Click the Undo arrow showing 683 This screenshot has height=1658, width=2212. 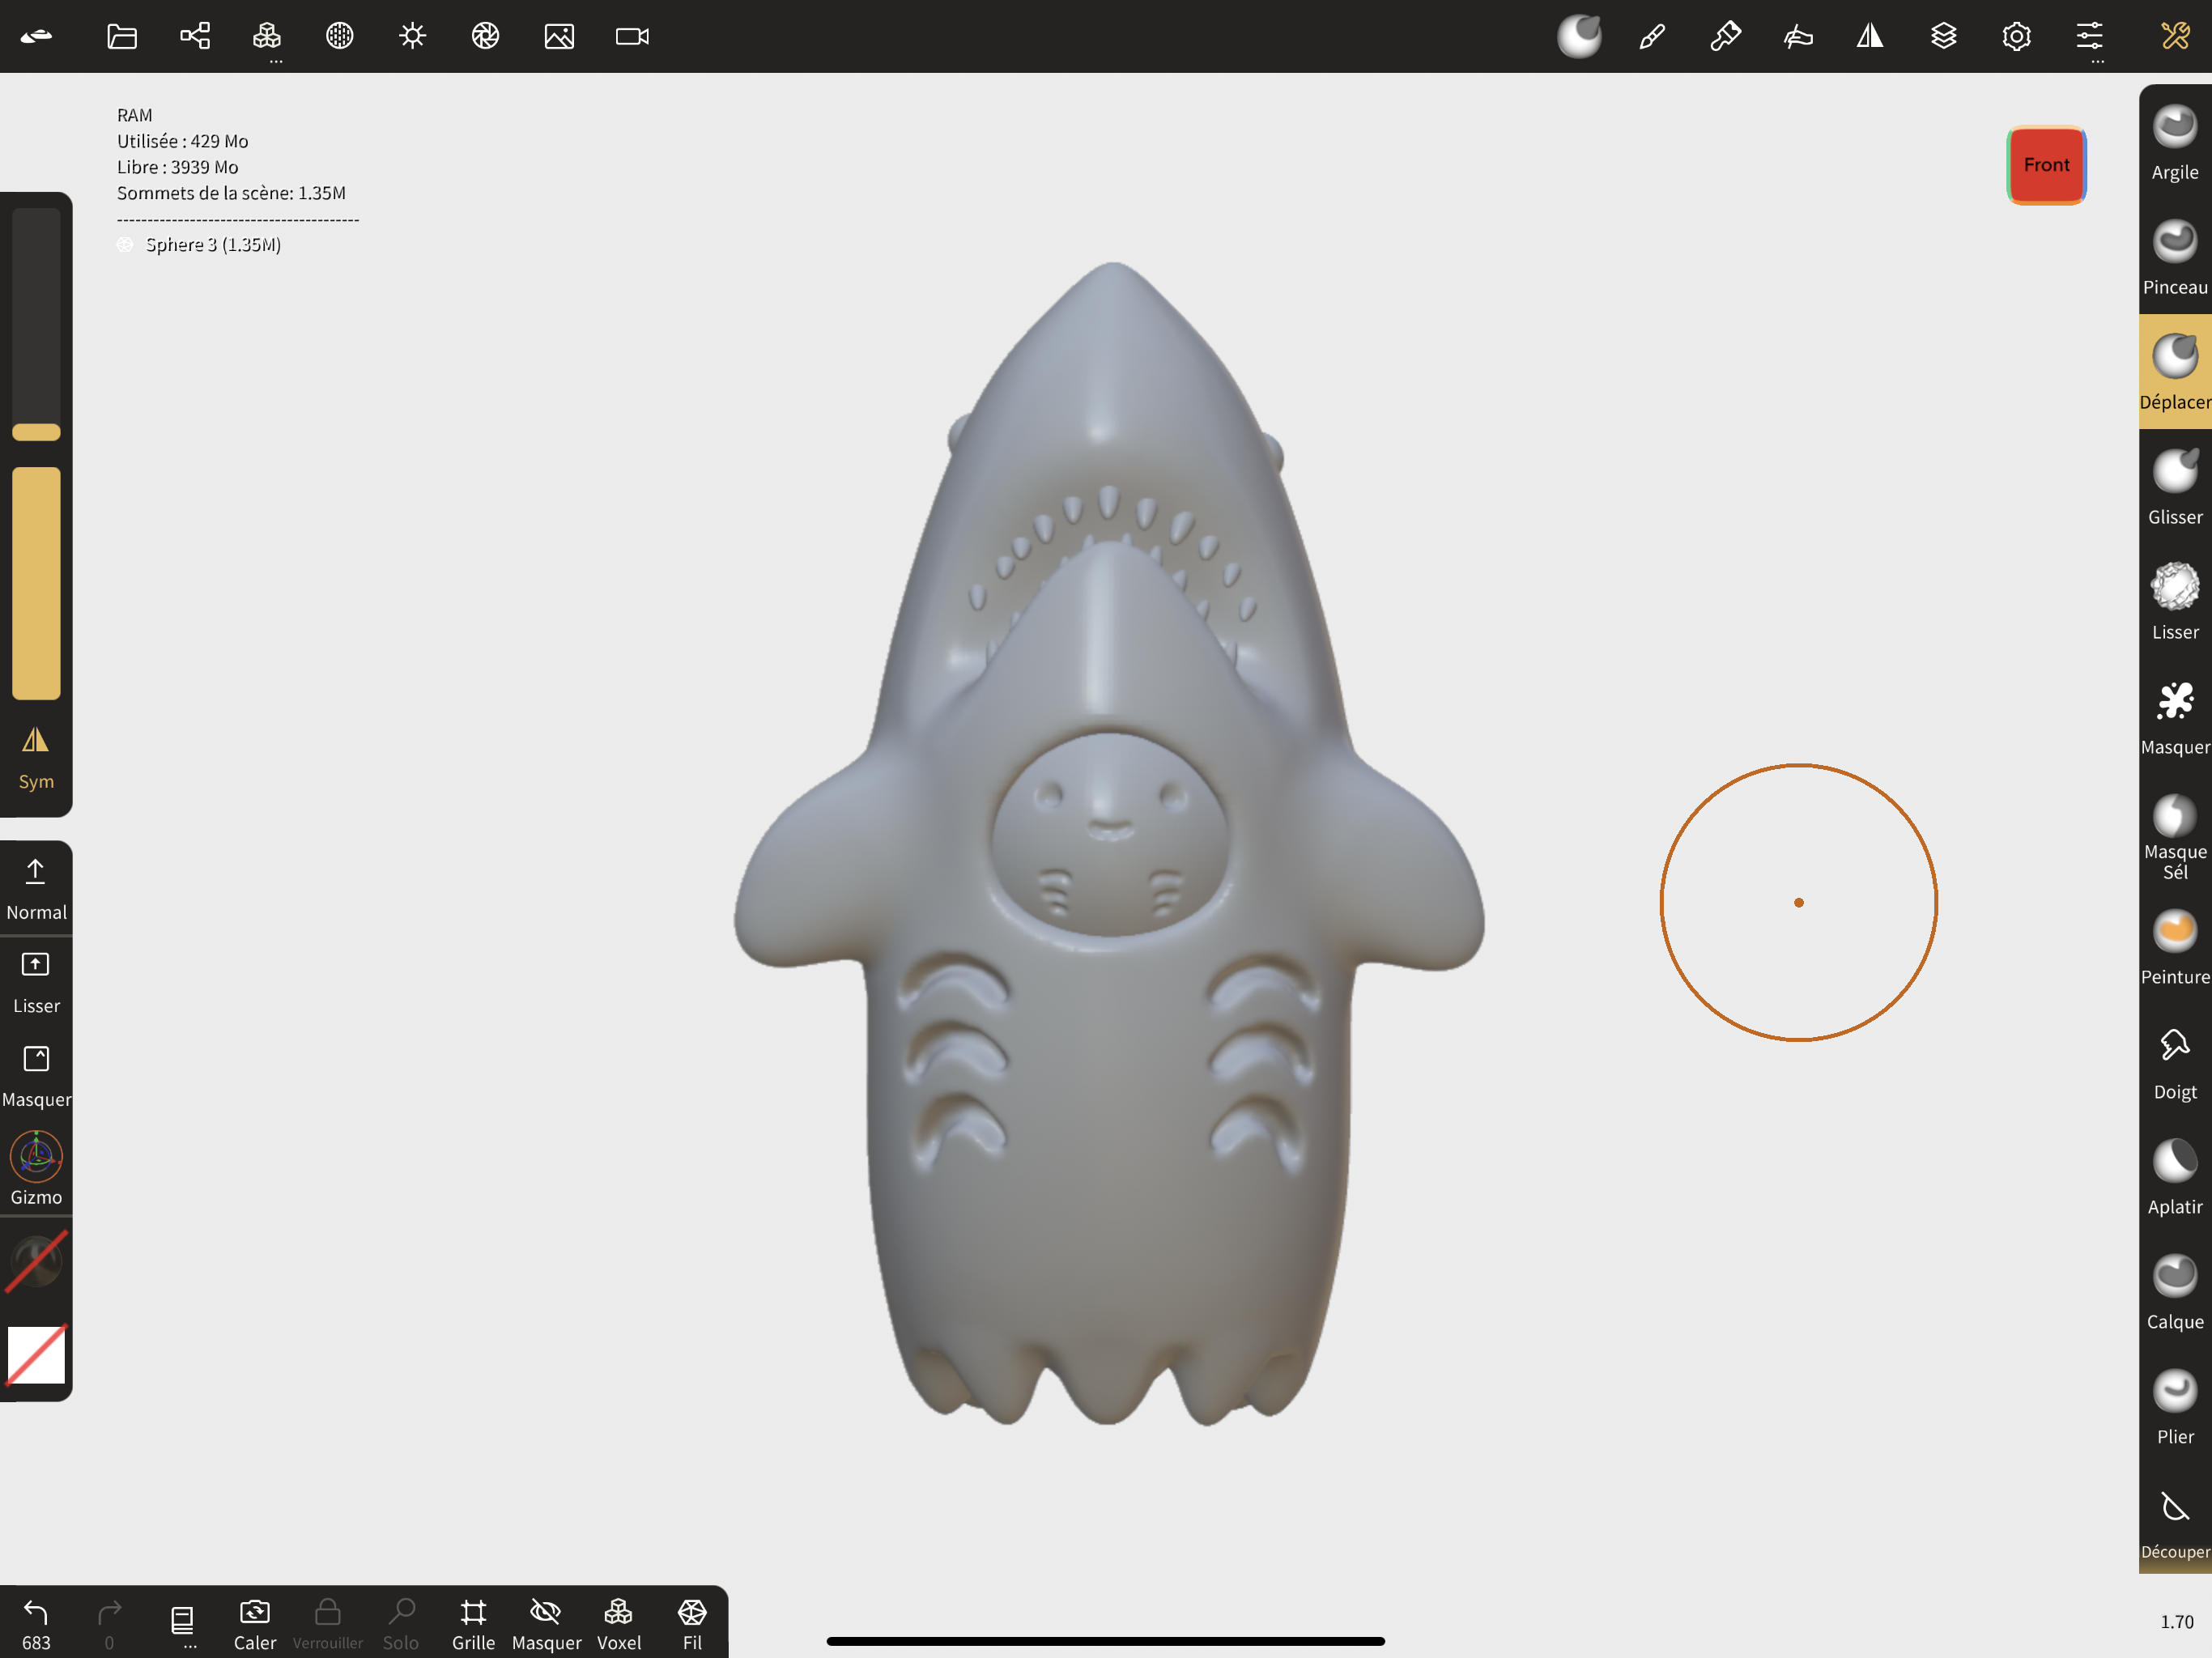[x=36, y=1623]
